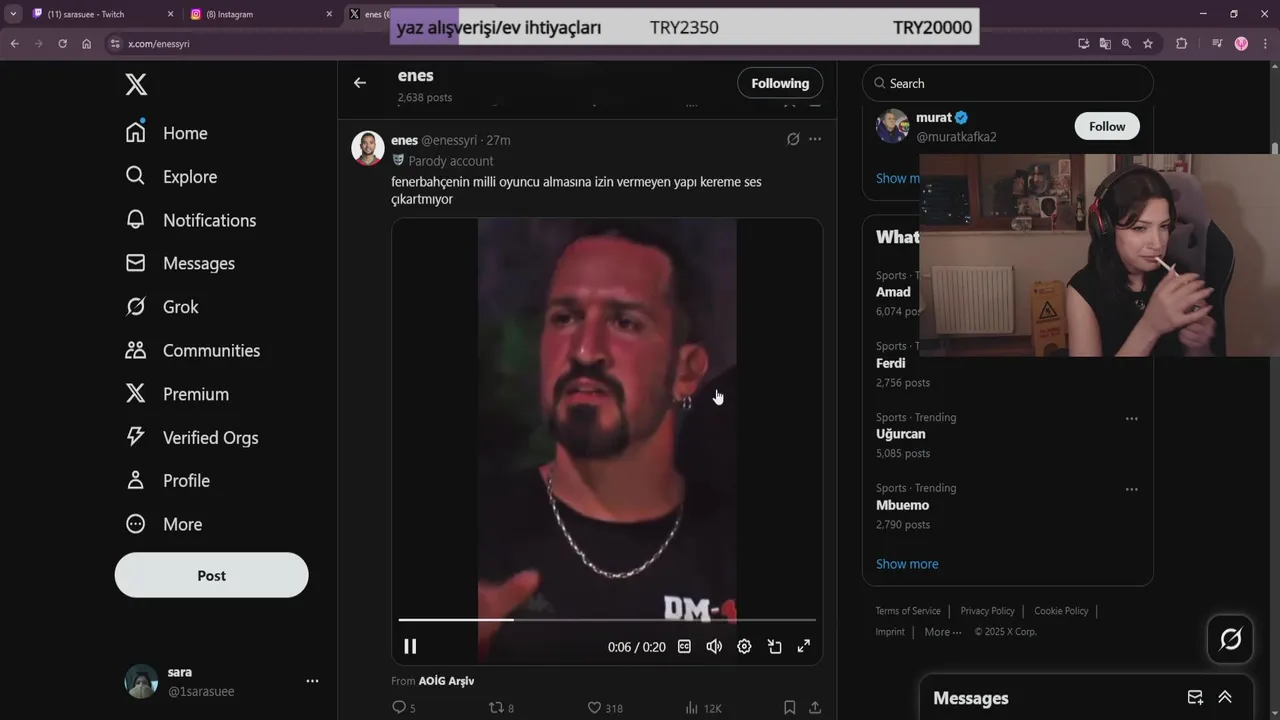Open the Terms of Service link
The height and width of the screenshot is (720, 1280).
coord(908,611)
